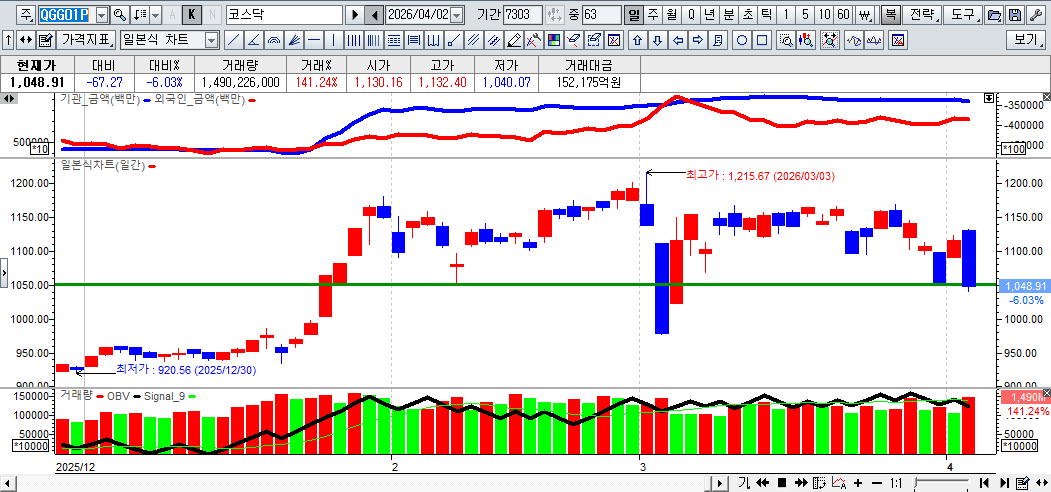
Task: Open the 도구 tools menu
Action: tap(963, 15)
